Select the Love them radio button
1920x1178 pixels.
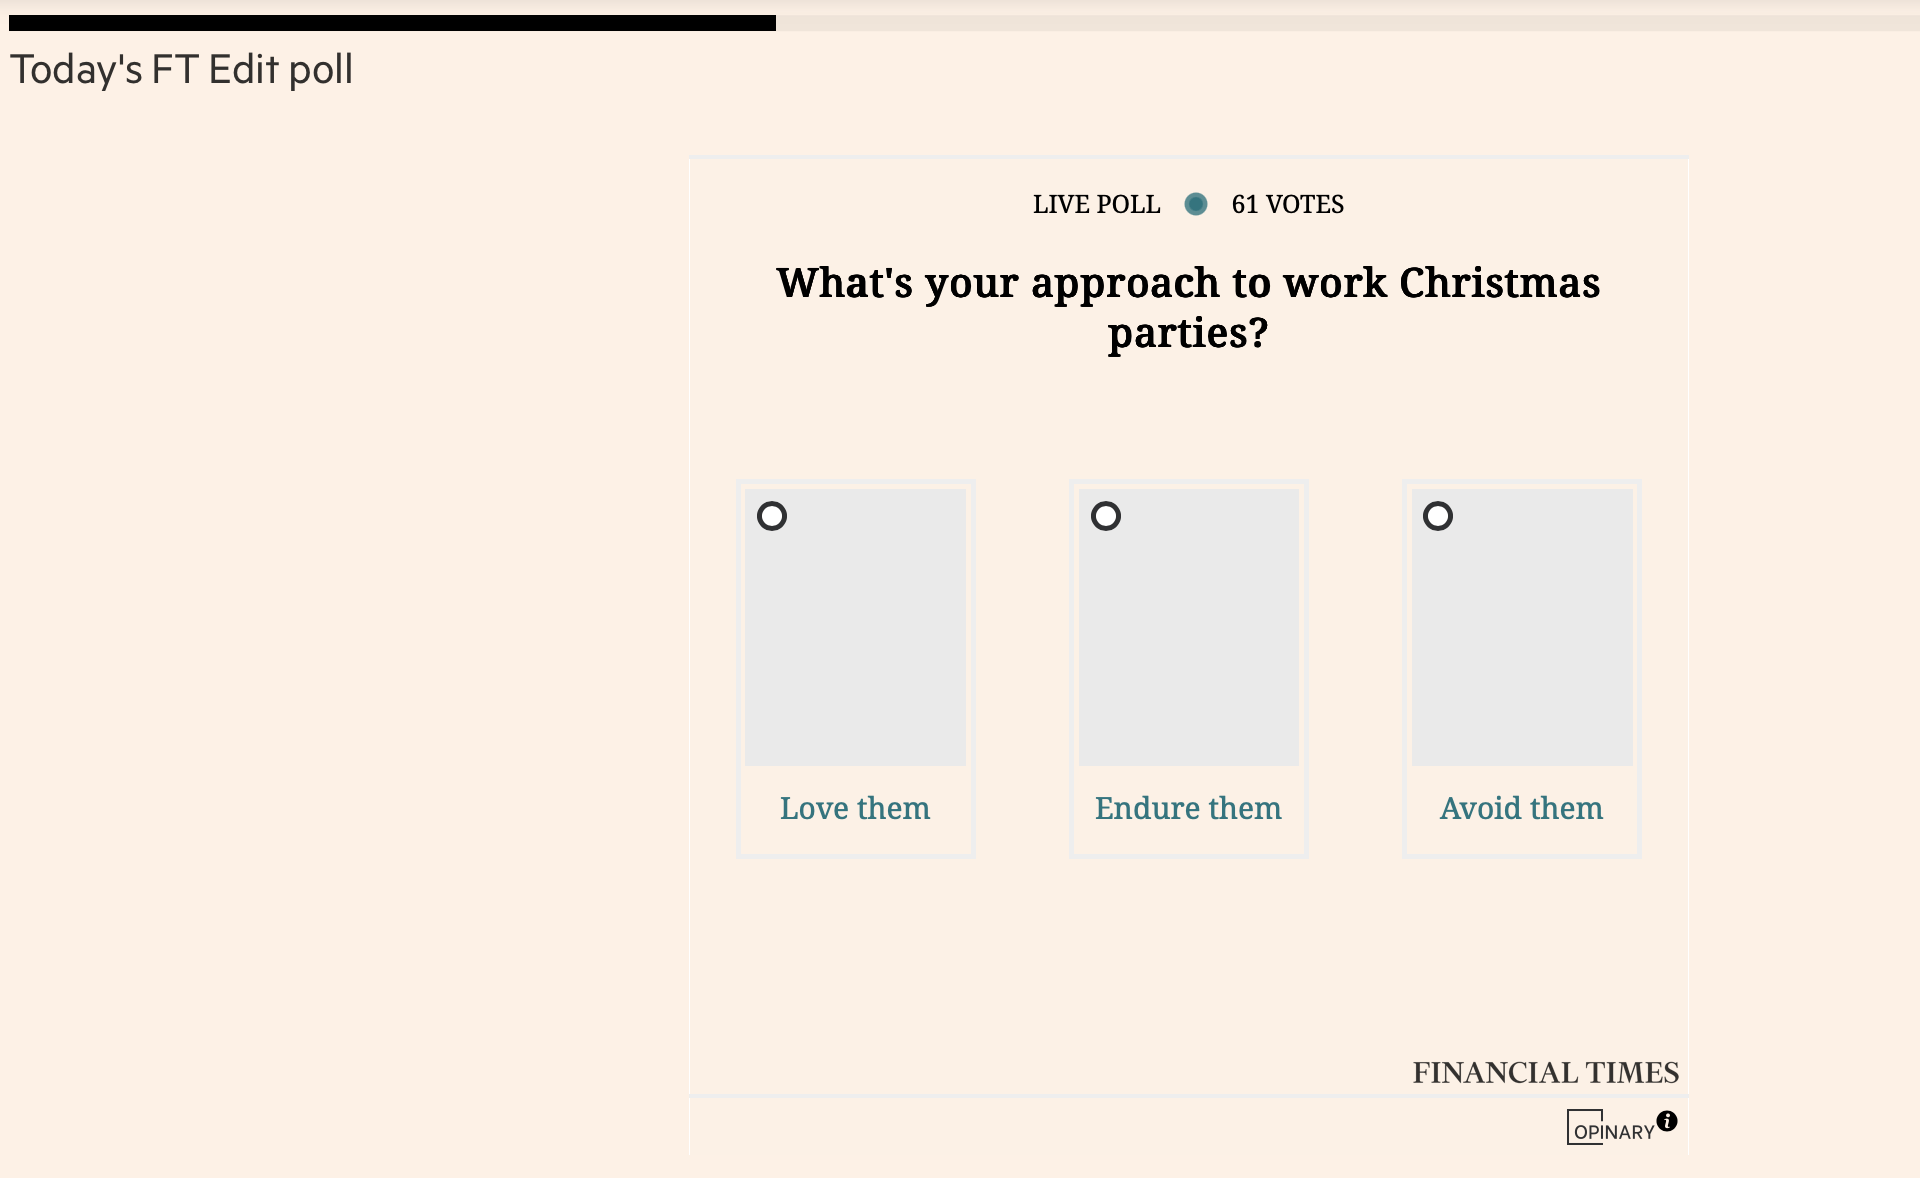[x=771, y=516]
